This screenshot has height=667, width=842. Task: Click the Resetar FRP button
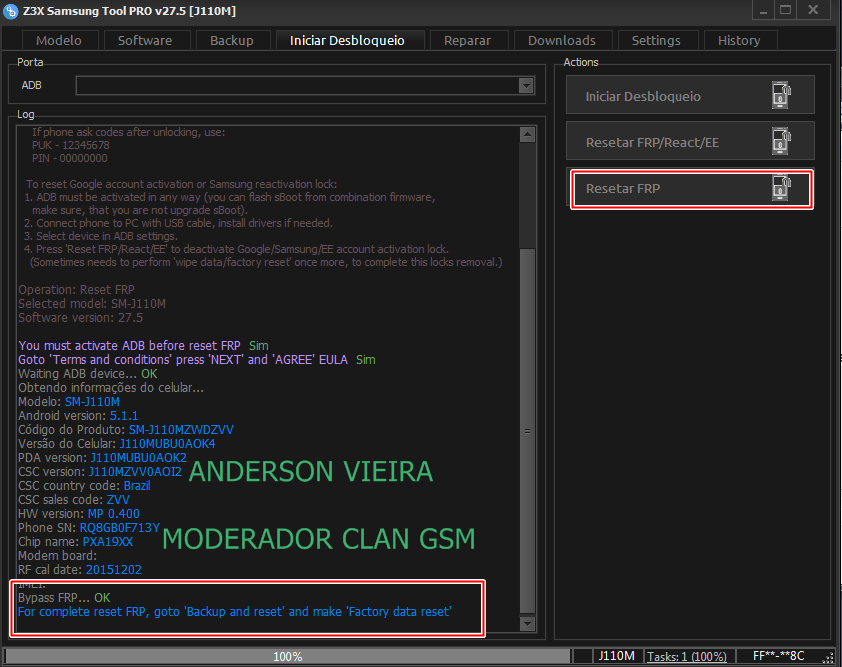tap(691, 188)
